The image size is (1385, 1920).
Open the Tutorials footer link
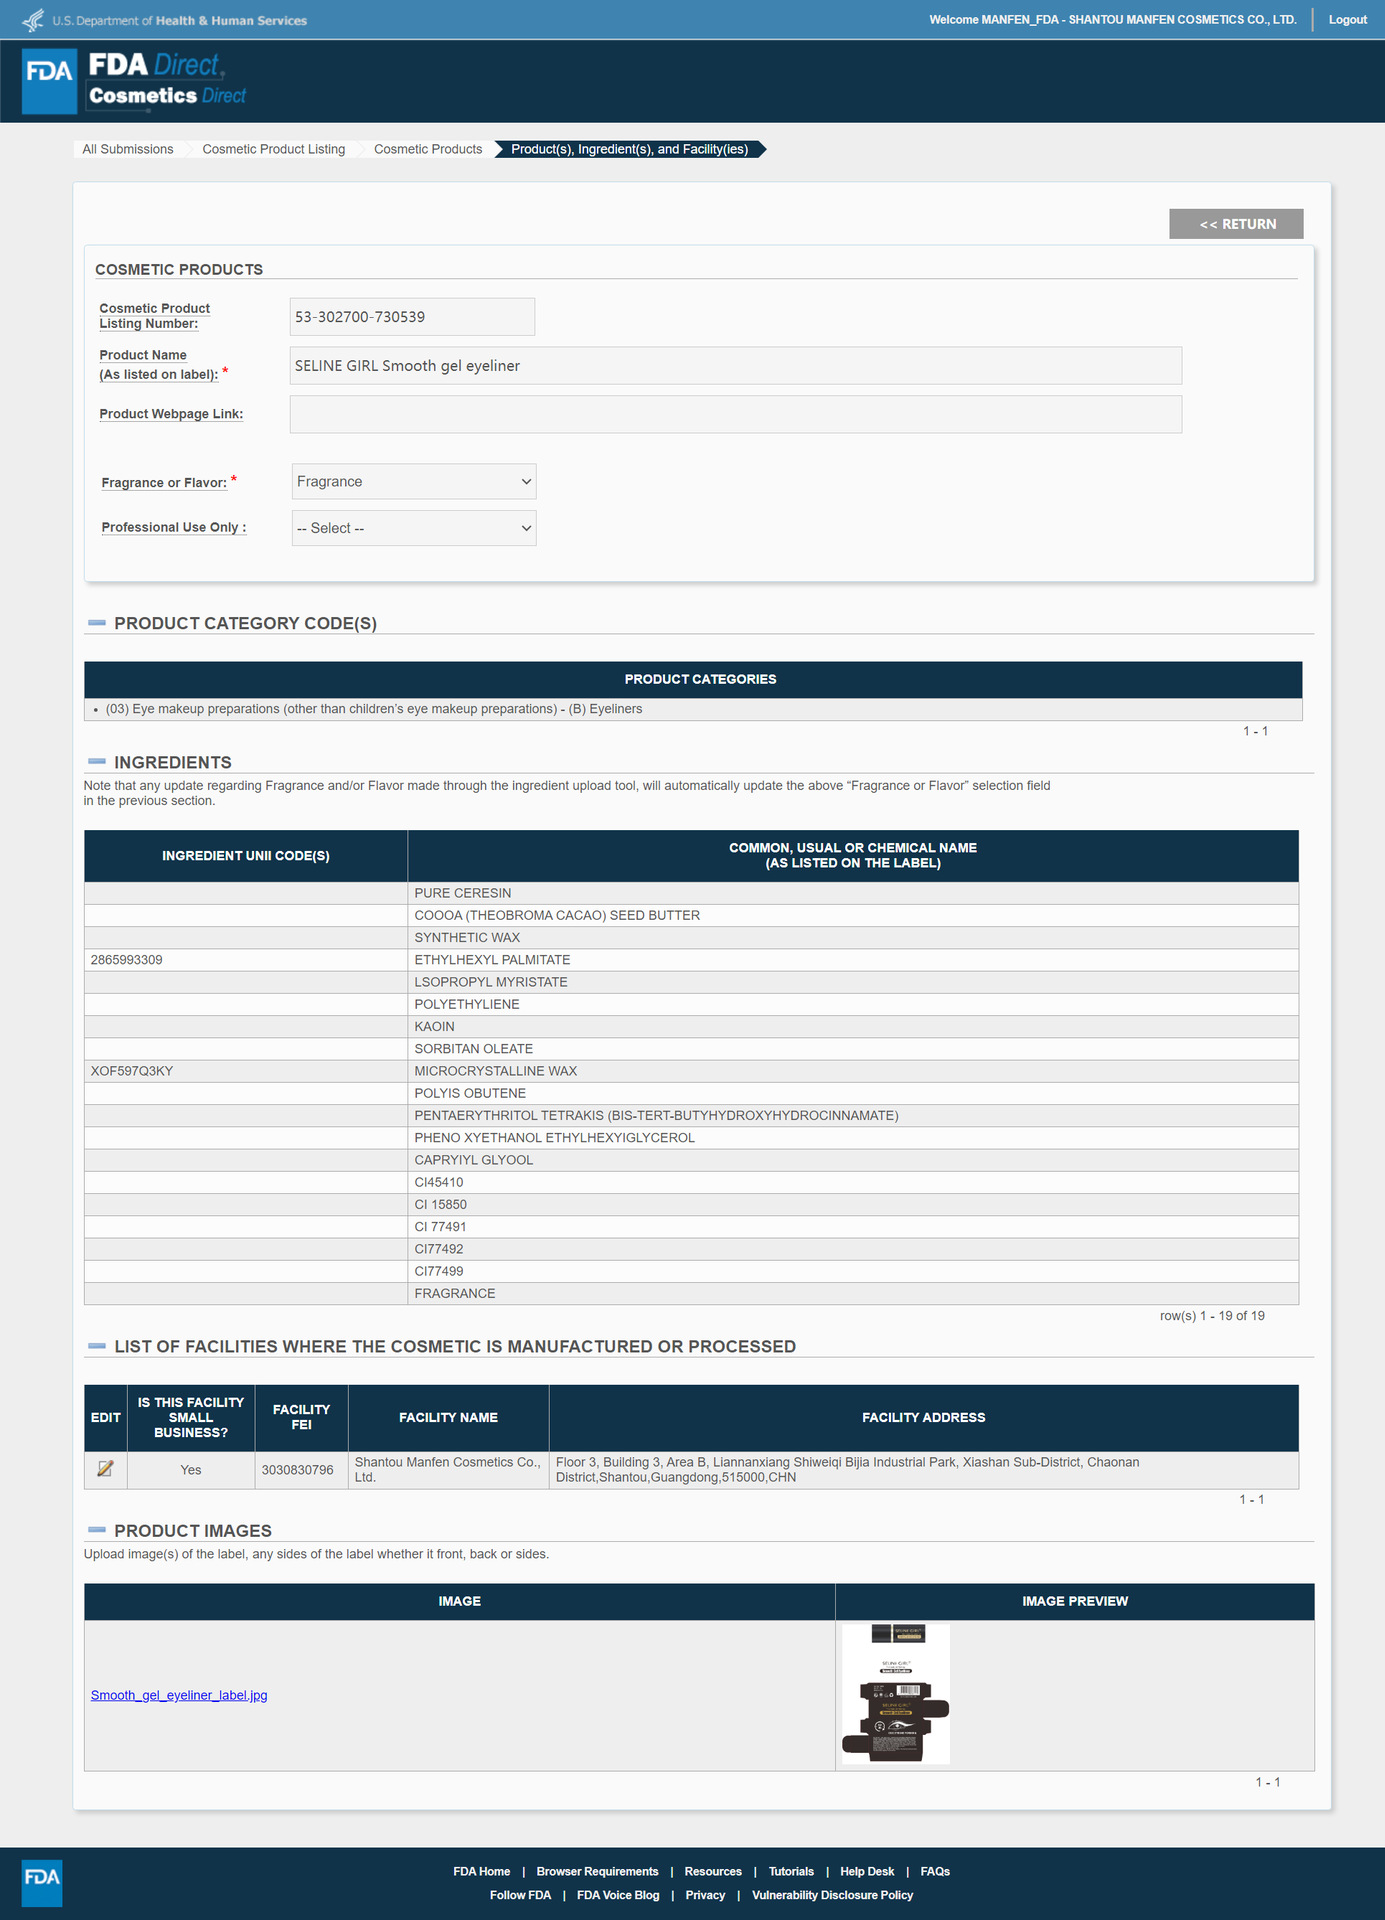coord(791,1871)
